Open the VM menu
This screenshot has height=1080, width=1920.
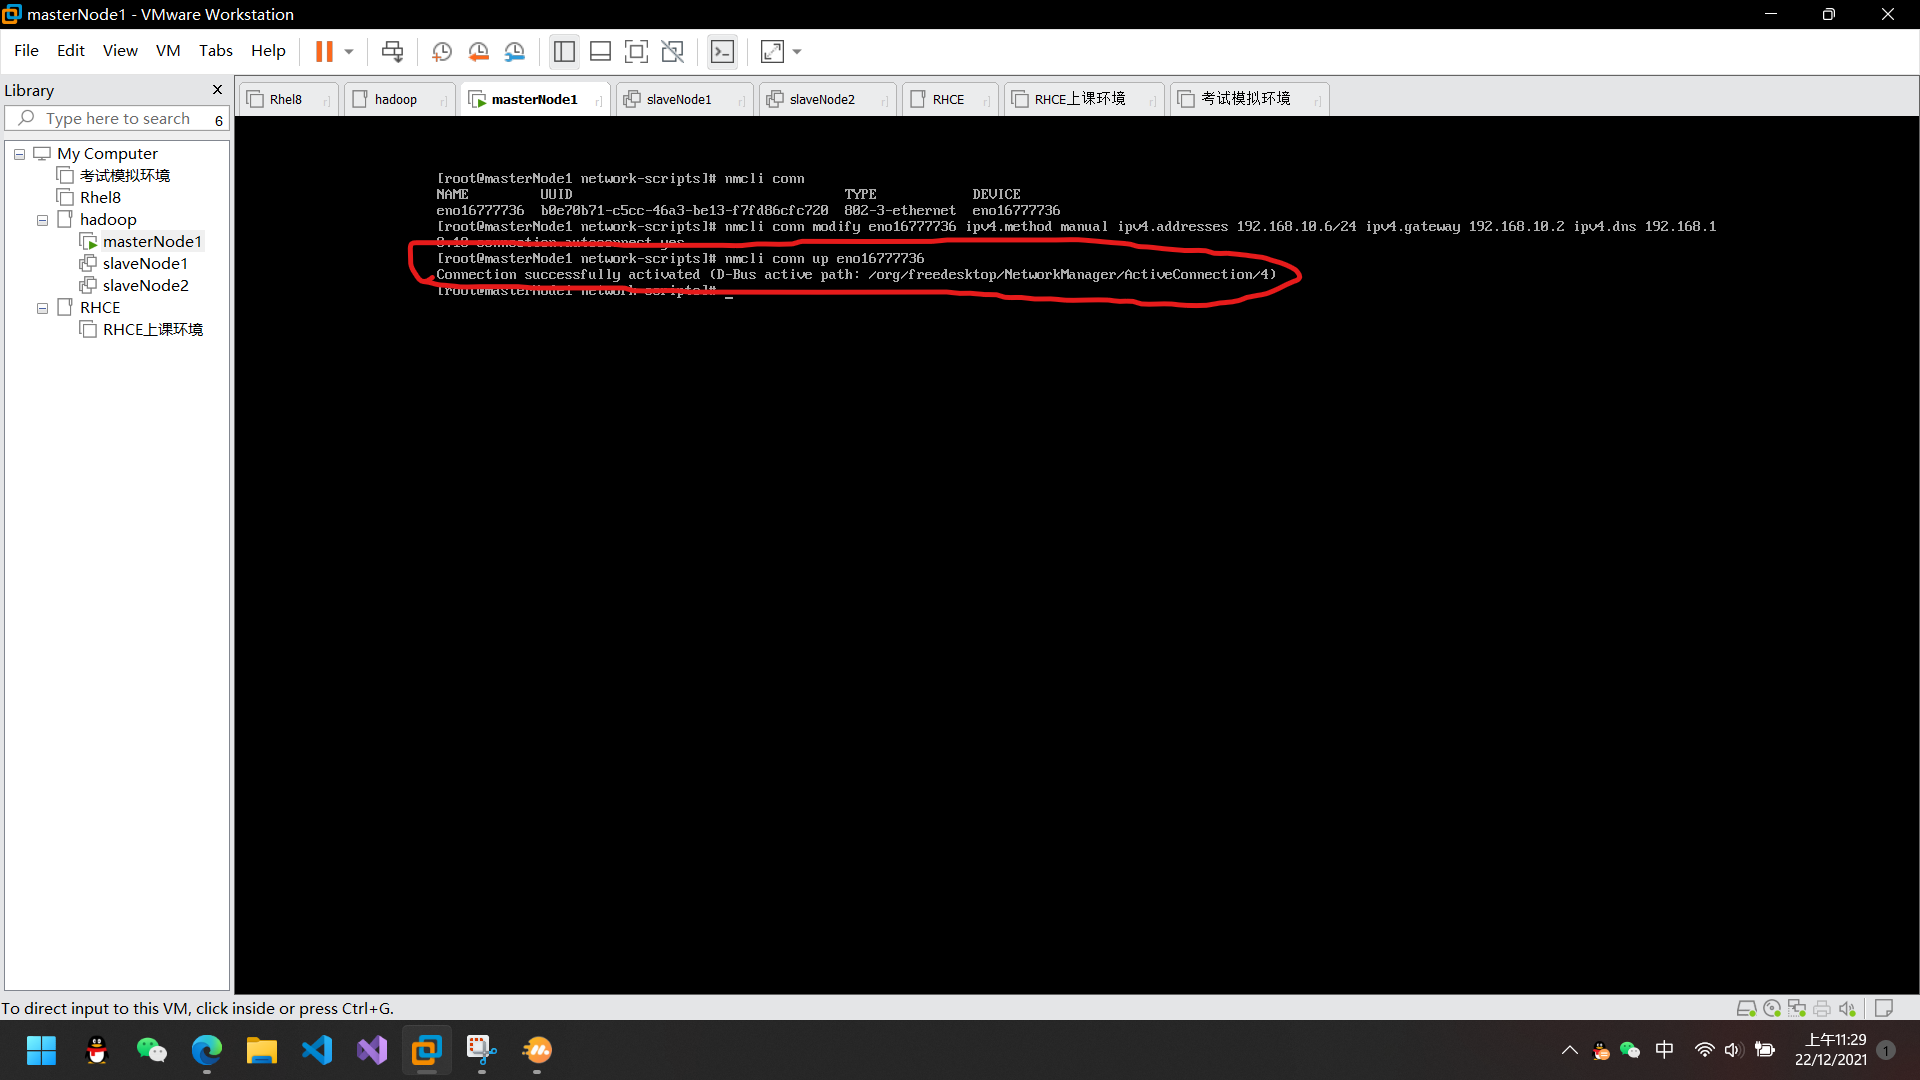tap(167, 50)
